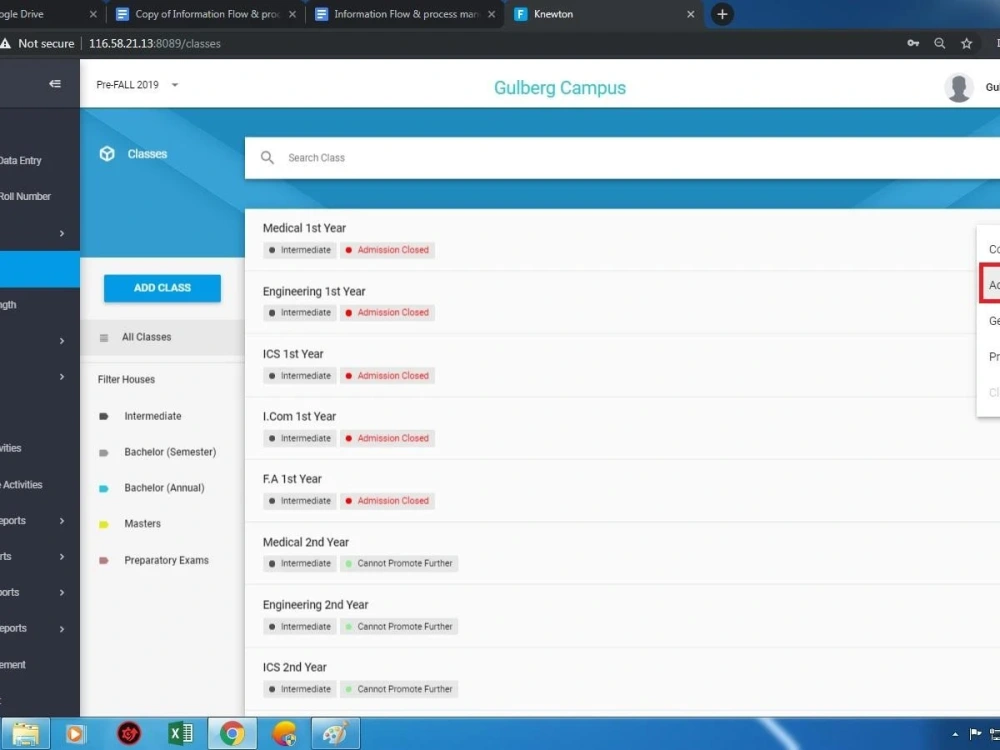Viewport: 1000px width, 750px height.
Task: Open Chrome from the taskbar
Action: [x=232, y=733]
